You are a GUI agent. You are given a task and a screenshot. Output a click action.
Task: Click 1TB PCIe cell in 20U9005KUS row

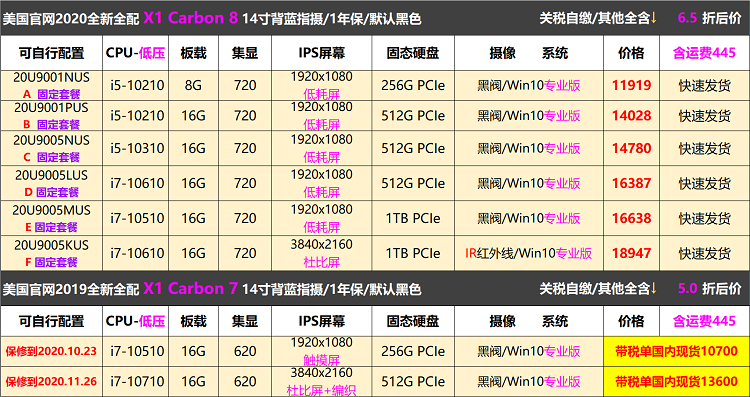pos(413,253)
